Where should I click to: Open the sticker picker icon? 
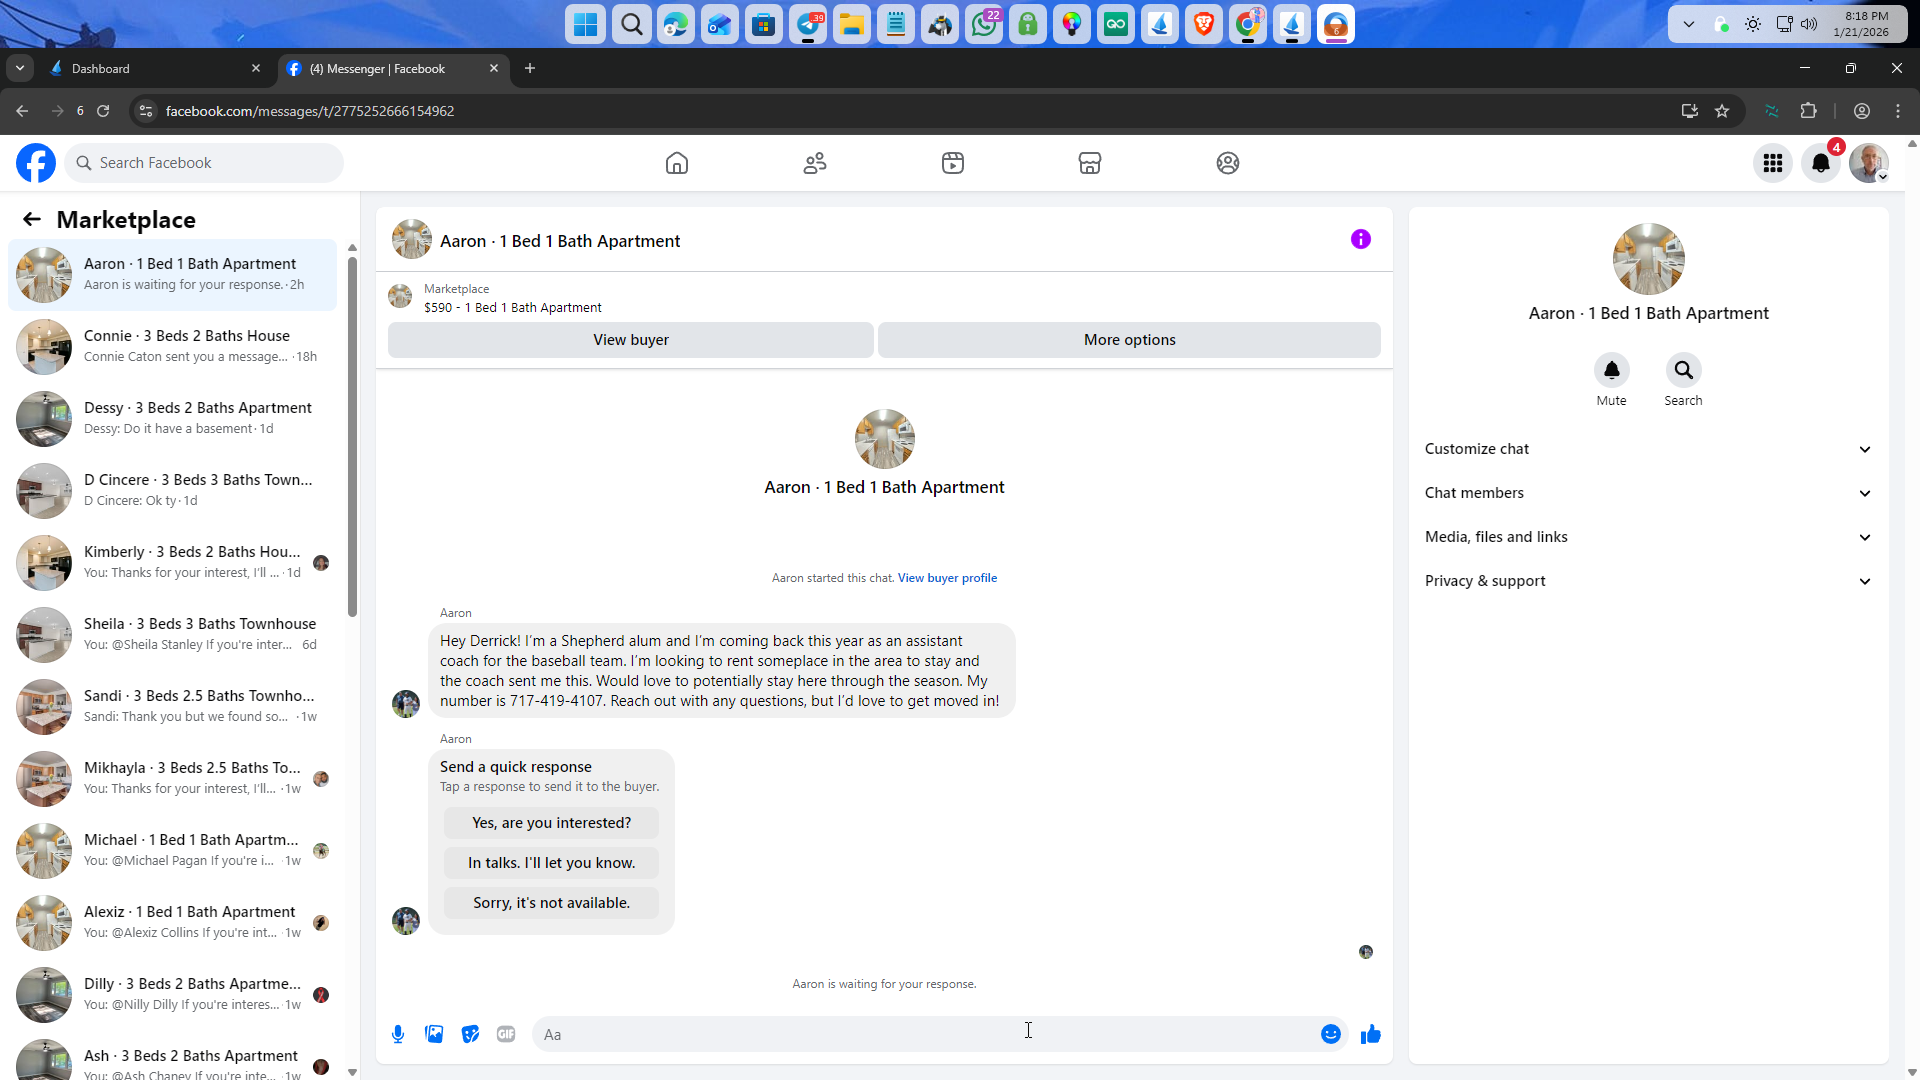point(470,1034)
